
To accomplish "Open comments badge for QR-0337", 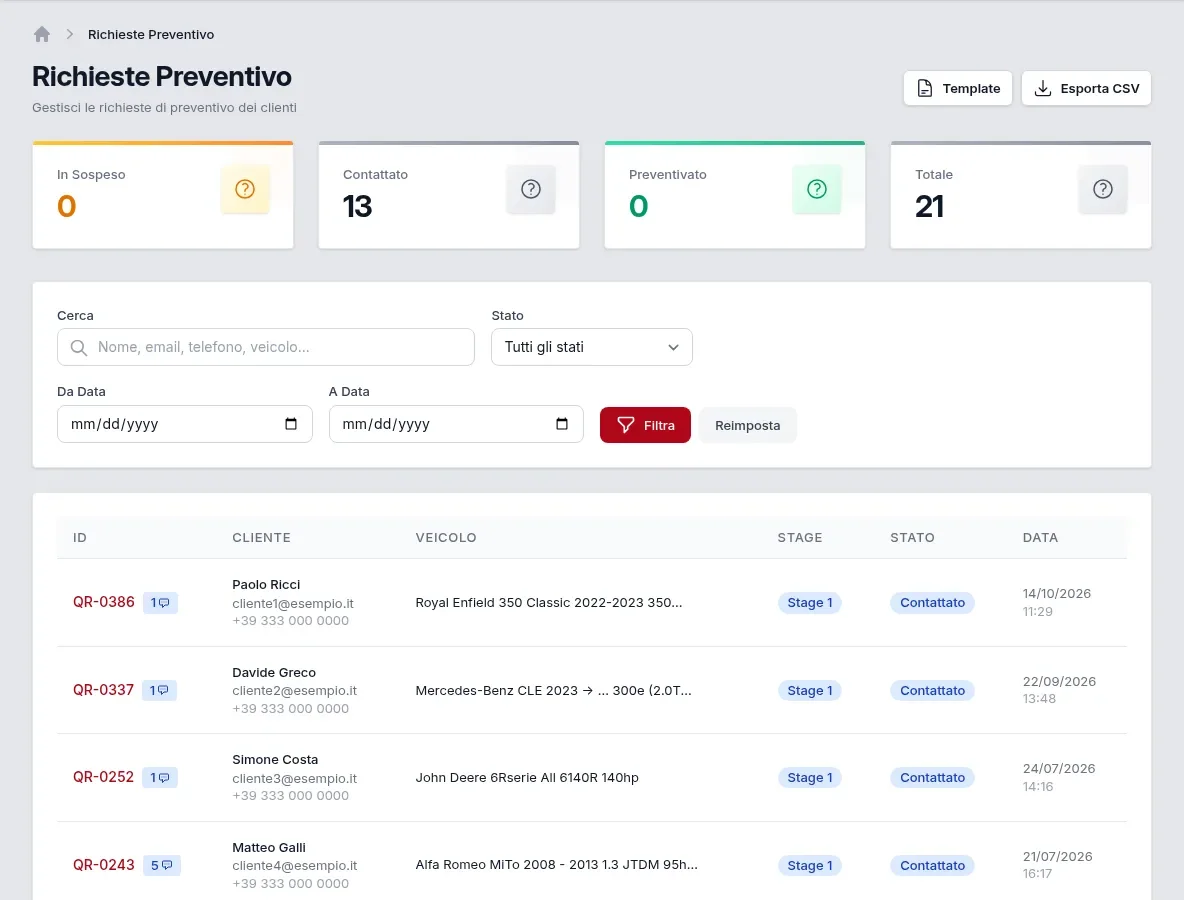I will 159,690.
